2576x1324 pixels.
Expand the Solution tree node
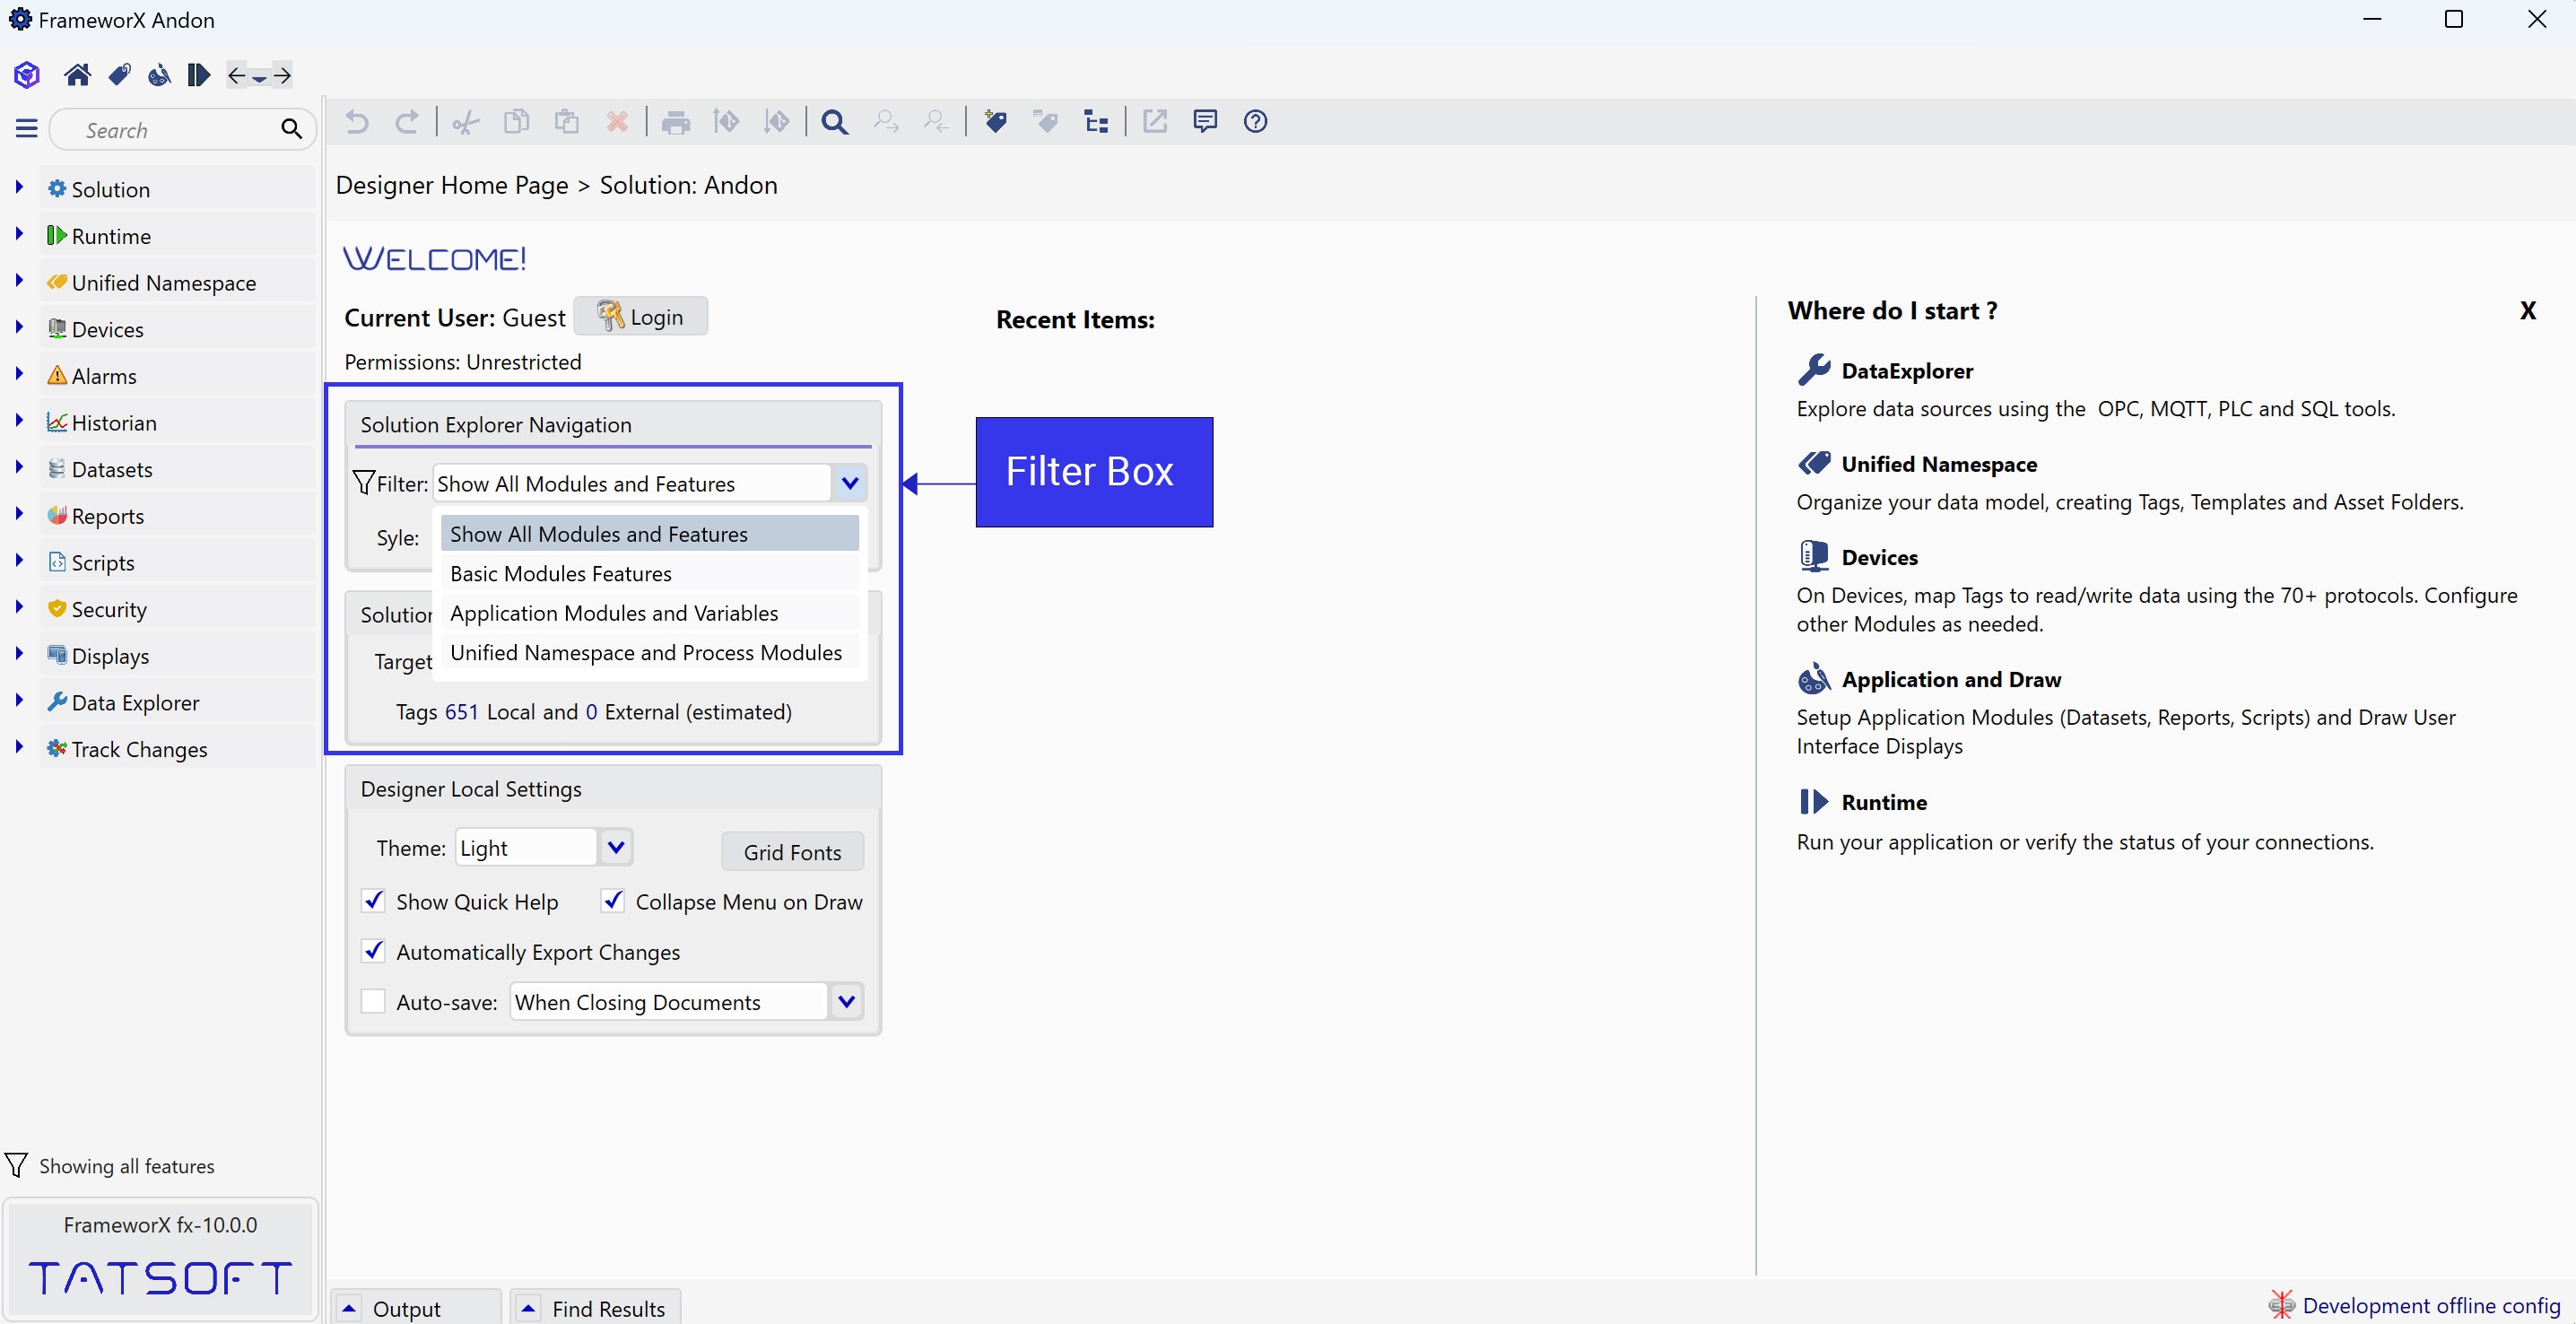19,187
